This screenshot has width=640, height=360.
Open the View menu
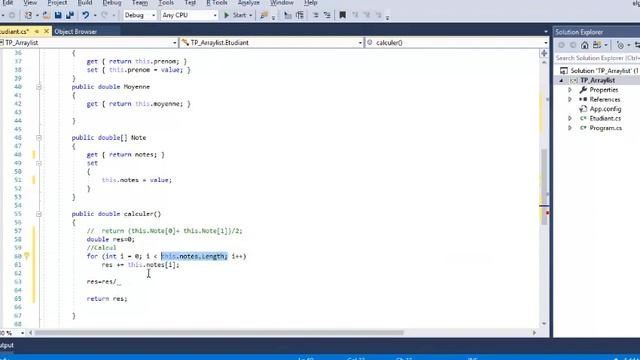(30, 3)
